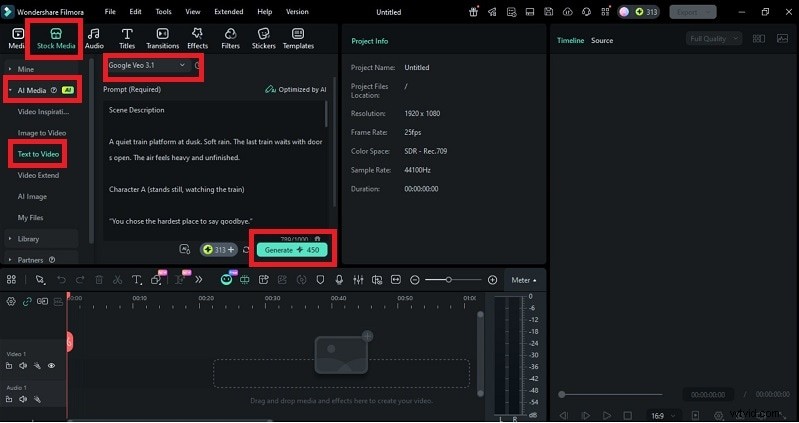Click the preview layout grid icon
The image size is (799, 423).
click(x=759, y=39)
